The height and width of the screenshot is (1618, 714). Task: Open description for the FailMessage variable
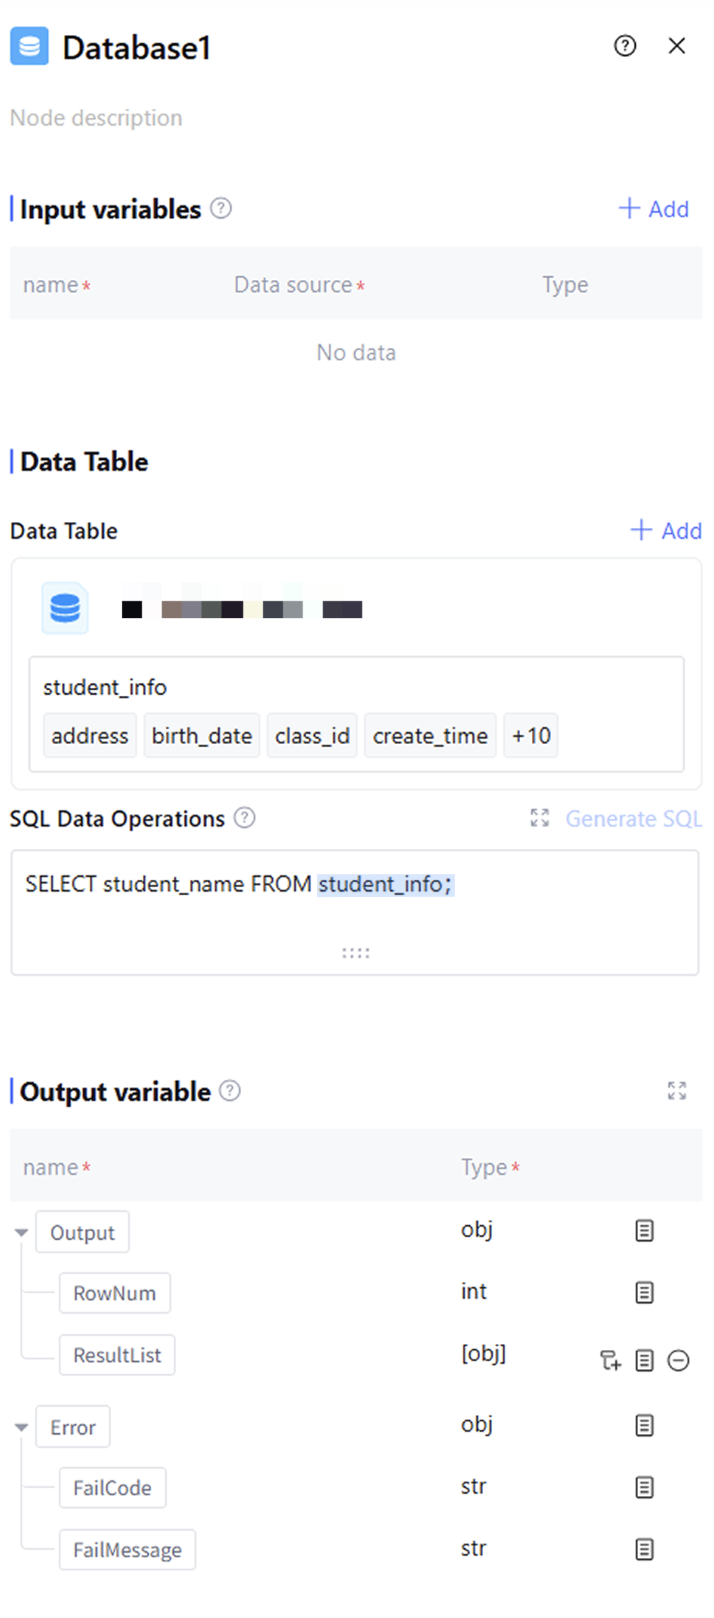click(x=644, y=1549)
